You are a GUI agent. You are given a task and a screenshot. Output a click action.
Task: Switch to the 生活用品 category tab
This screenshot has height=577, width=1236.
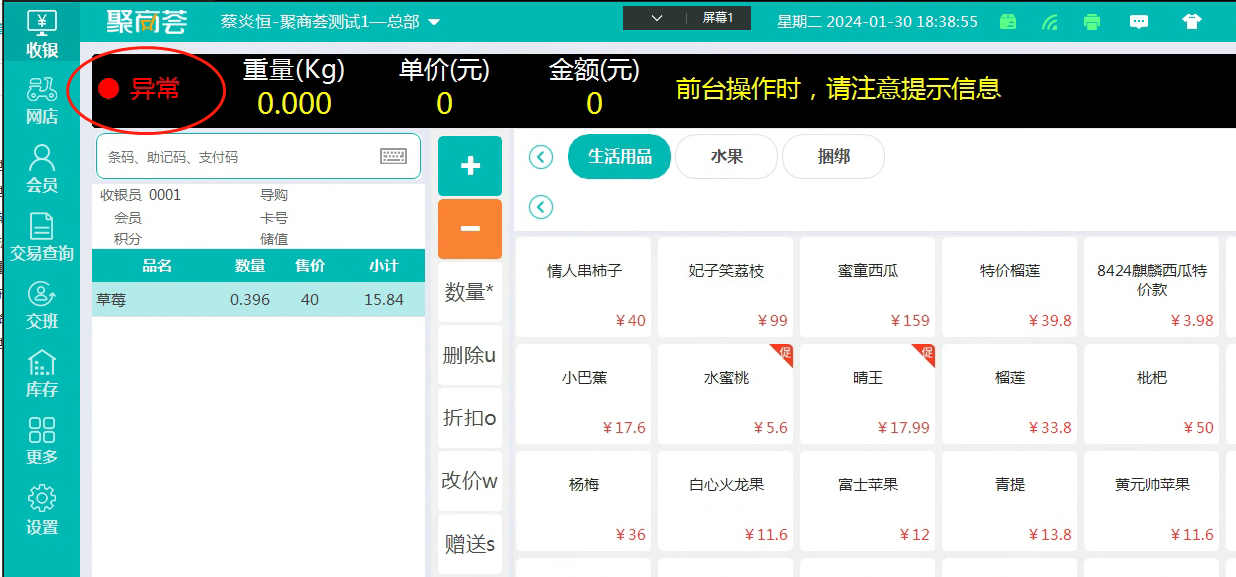(619, 157)
